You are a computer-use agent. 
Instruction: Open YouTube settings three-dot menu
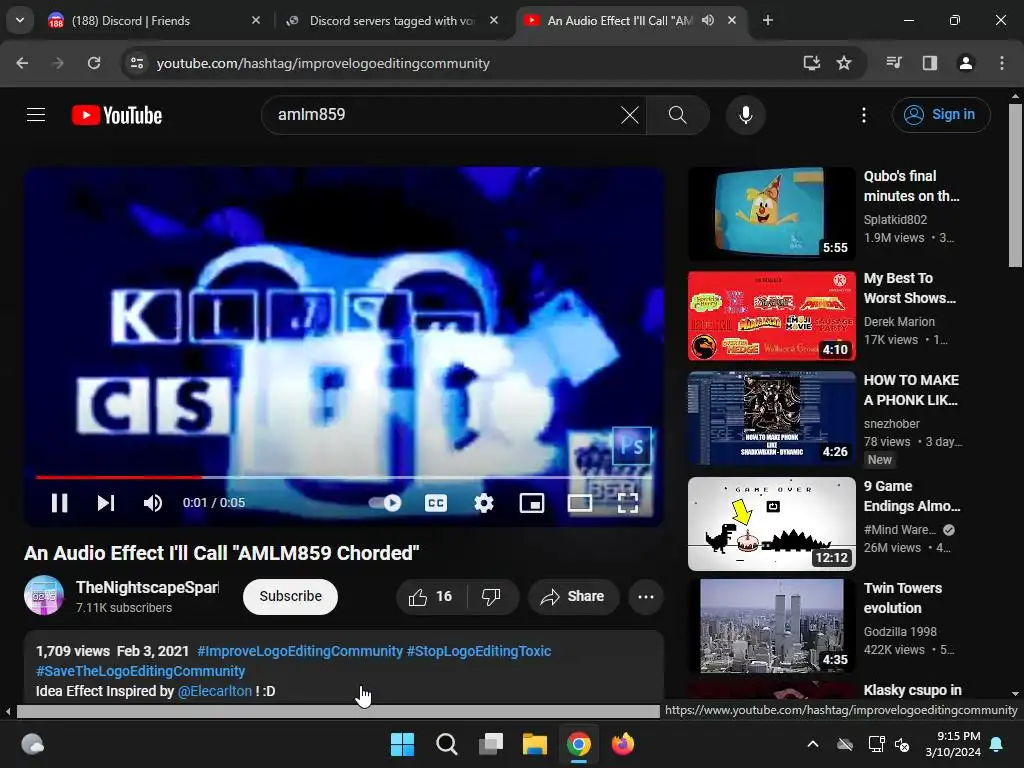click(x=863, y=115)
